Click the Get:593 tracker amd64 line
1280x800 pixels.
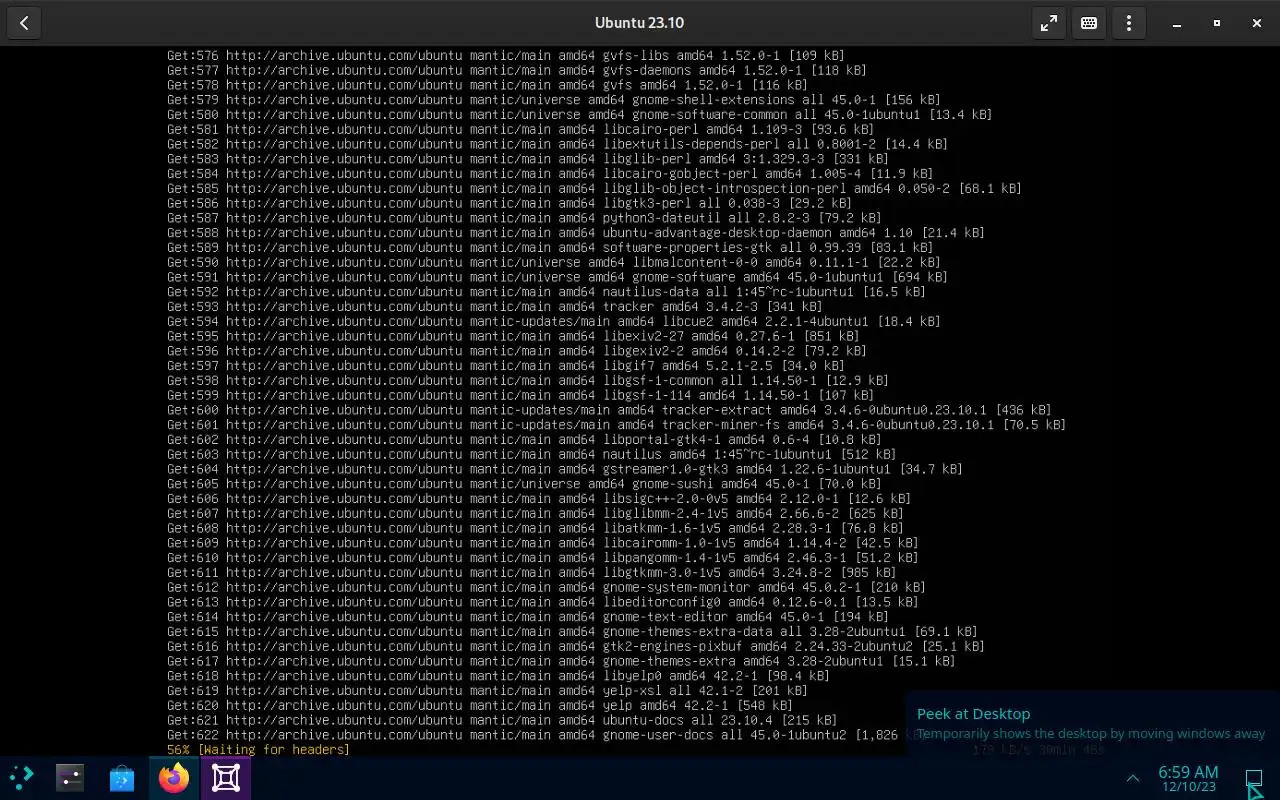click(494, 307)
